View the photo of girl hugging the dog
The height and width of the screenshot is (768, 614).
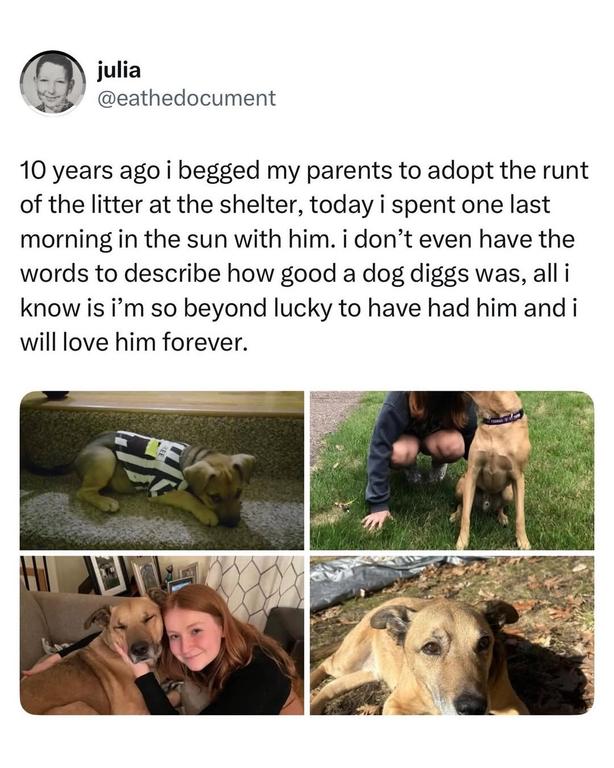click(162, 635)
